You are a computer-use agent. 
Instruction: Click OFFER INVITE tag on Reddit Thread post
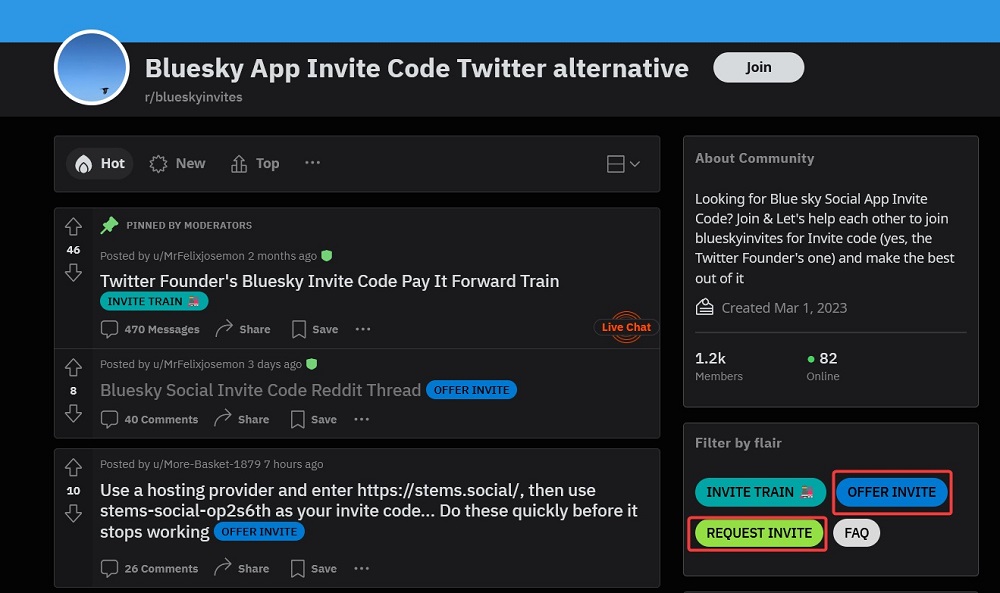[x=471, y=390]
